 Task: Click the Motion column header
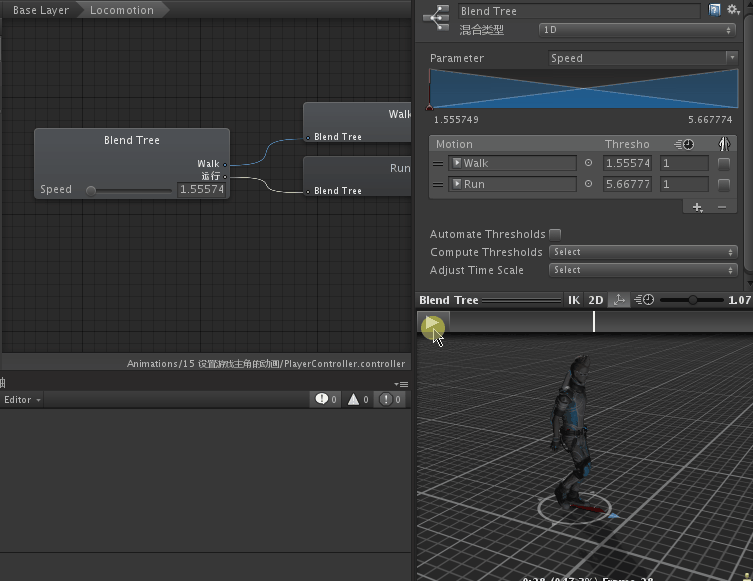point(454,144)
